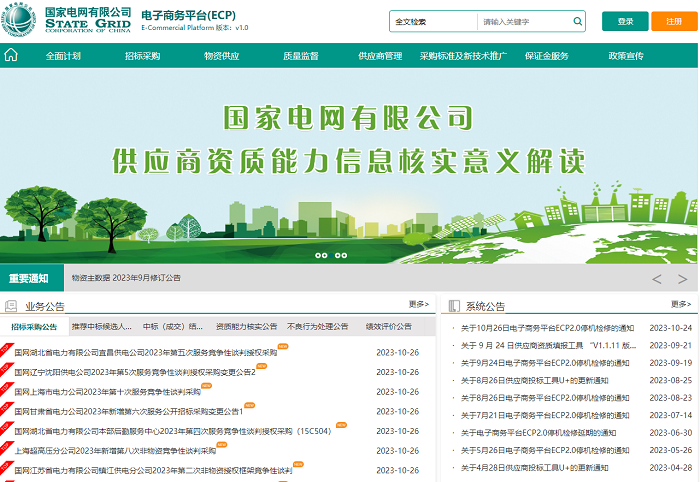The height and width of the screenshot is (482, 700).
Task: Open the 保证金服务 menu
Action: pos(546,56)
